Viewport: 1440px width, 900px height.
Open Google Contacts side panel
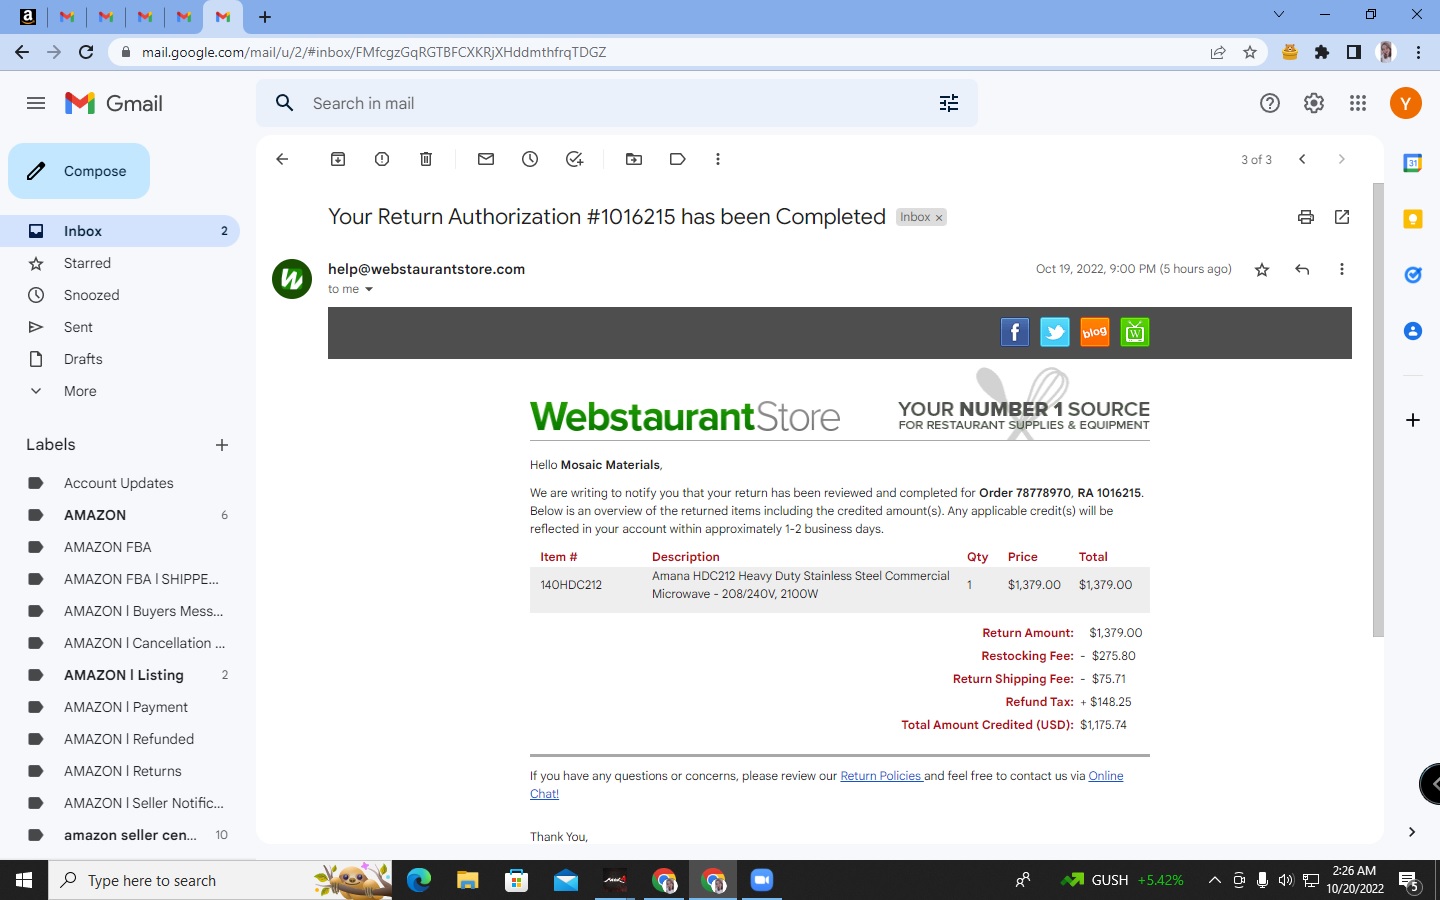pos(1413,331)
